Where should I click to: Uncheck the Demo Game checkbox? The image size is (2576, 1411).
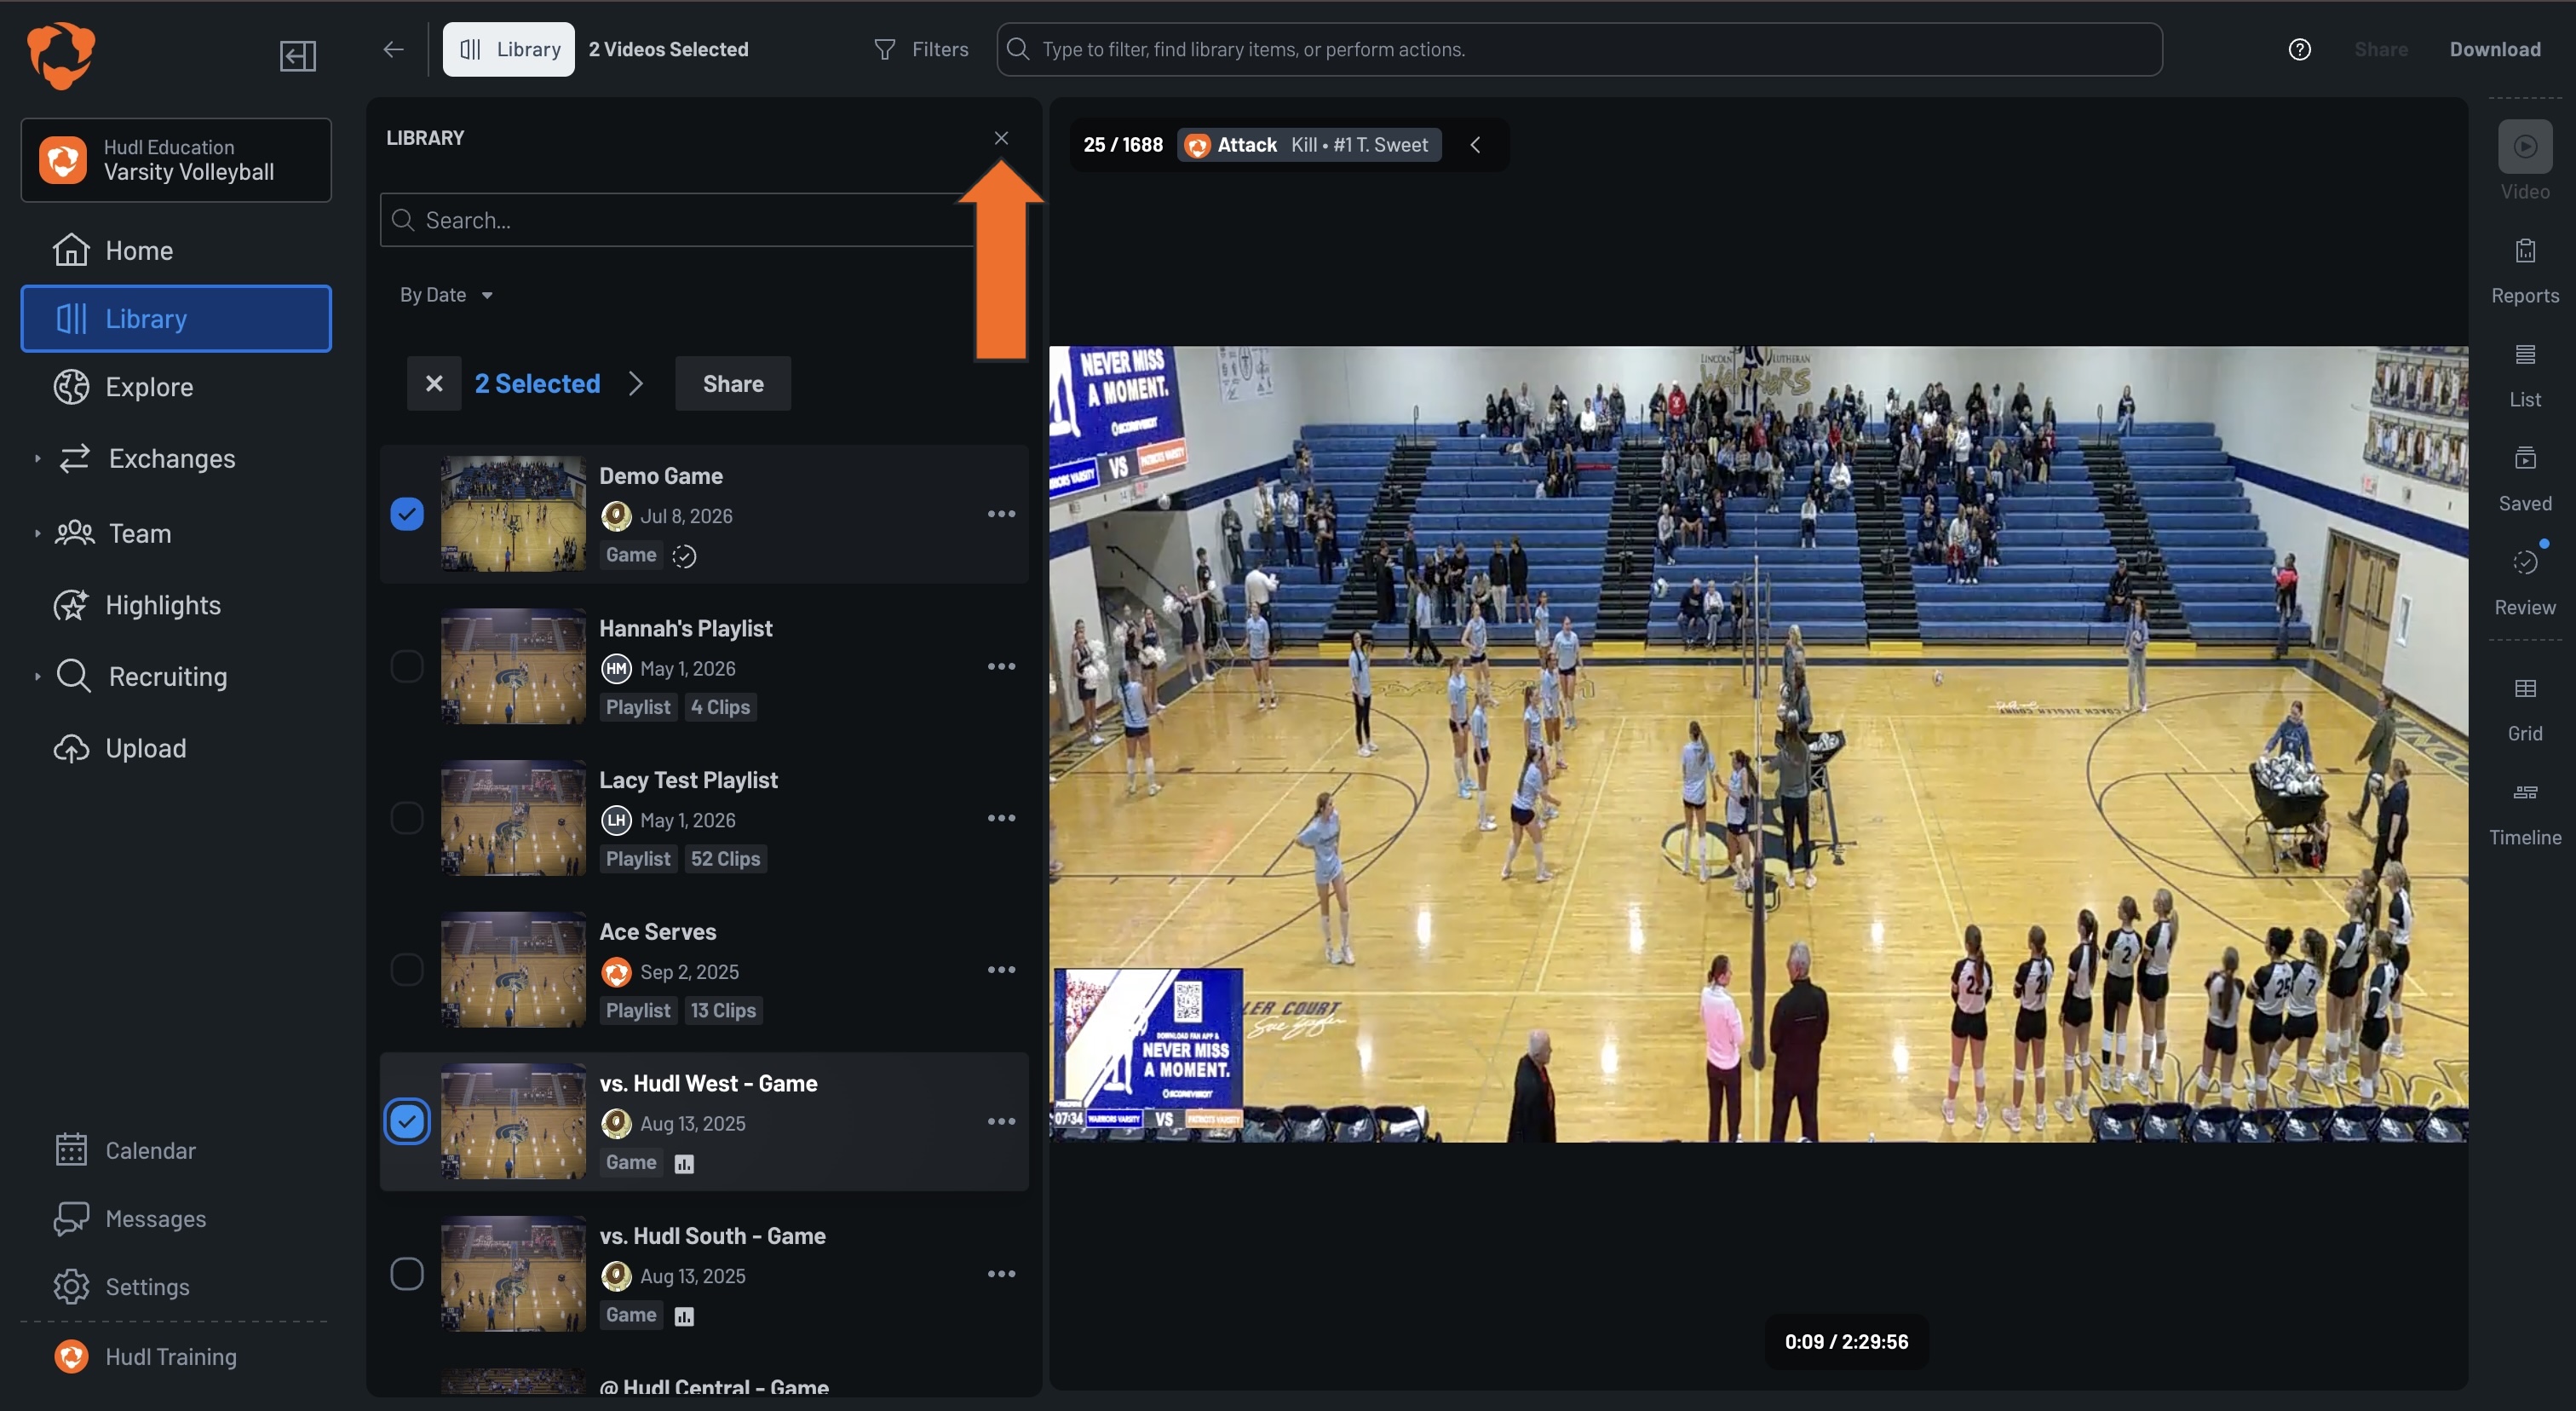click(407, 514)
